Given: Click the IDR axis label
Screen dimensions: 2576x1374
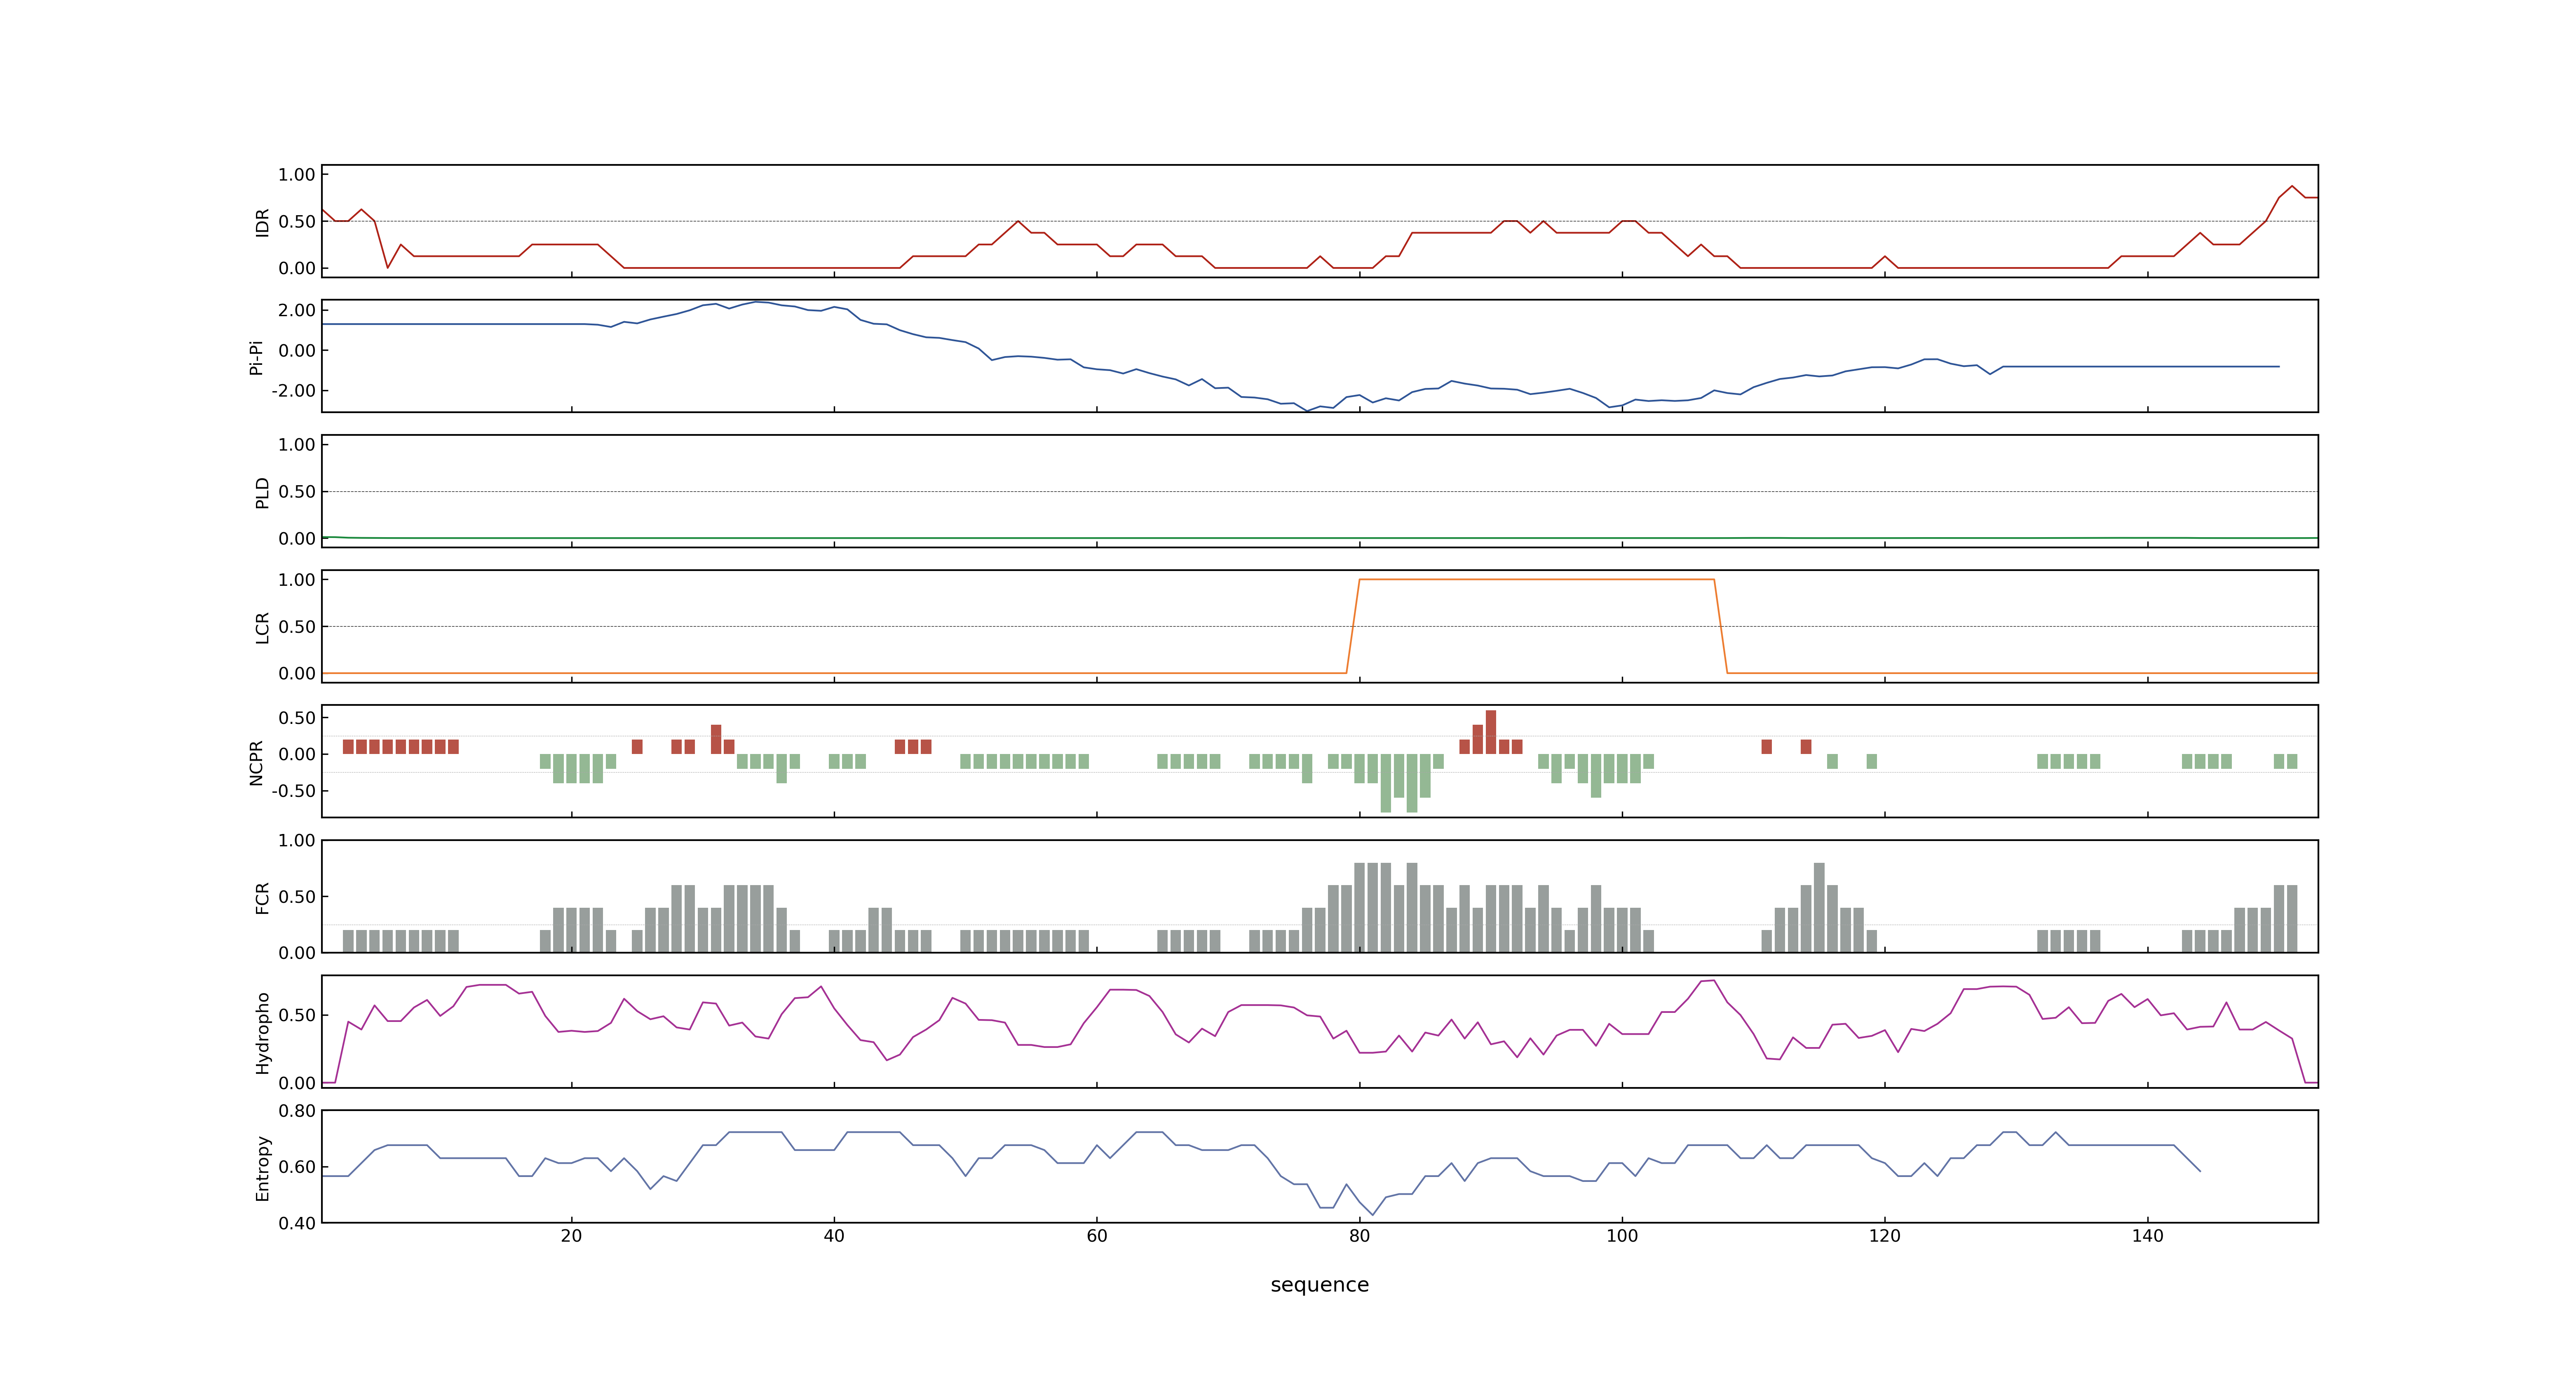Looking at the screenshot, I should tap(262, 222).
